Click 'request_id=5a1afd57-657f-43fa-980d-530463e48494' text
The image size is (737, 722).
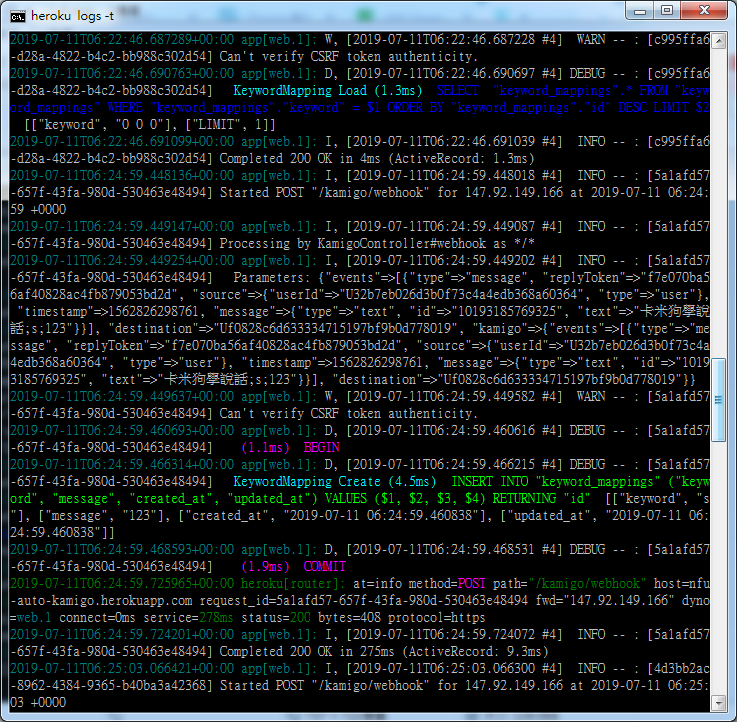(363, 601)
